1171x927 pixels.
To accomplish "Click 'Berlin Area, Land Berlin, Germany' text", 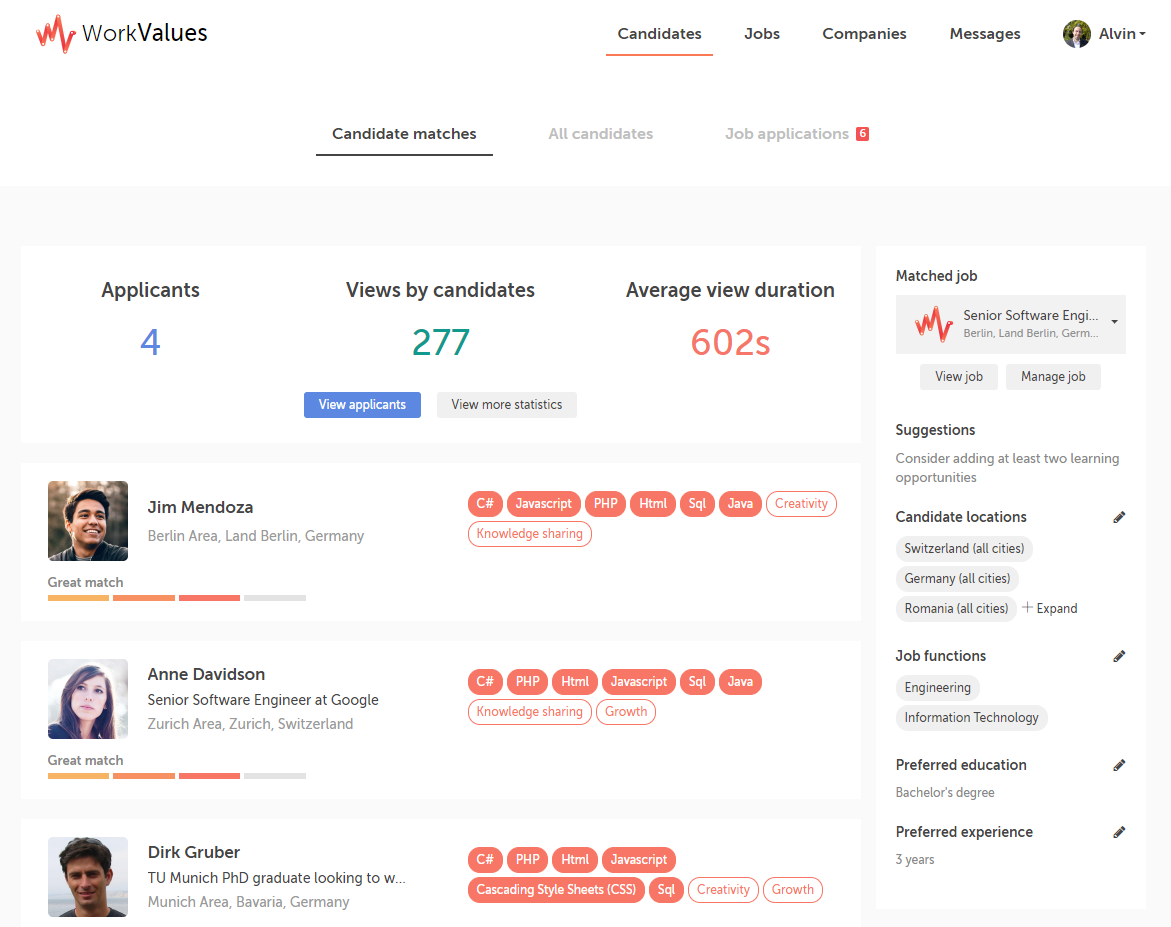I will click(x=255, y=536).
